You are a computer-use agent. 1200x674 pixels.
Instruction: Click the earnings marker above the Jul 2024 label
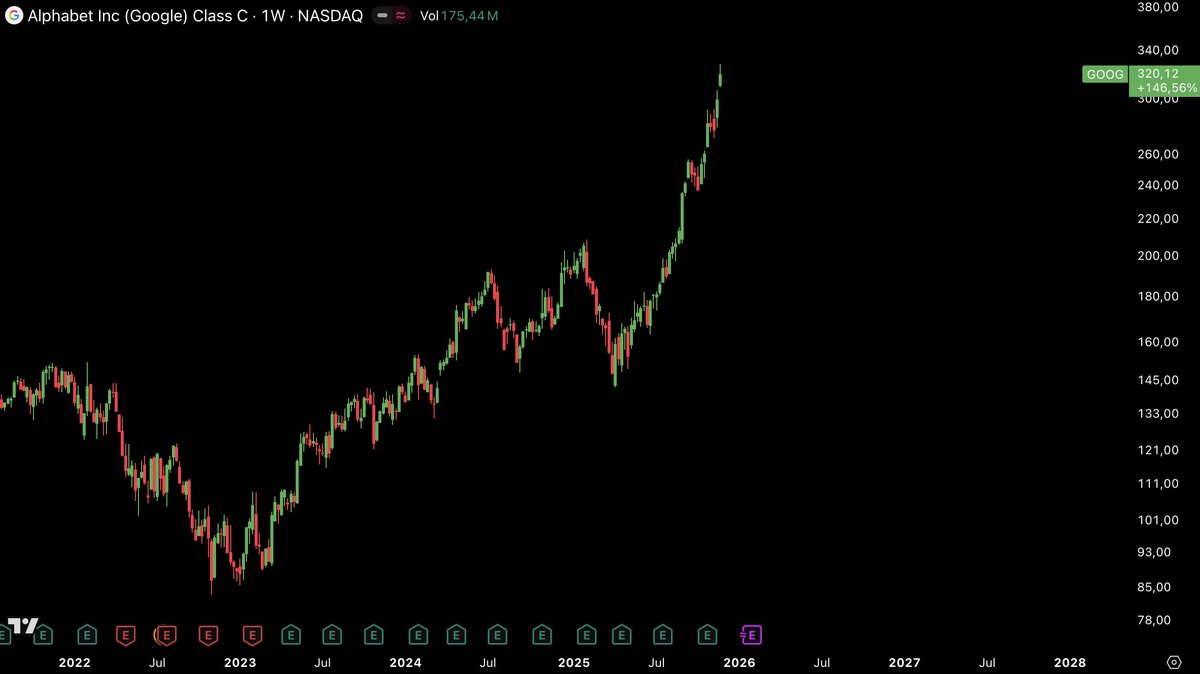click(x=497, y=634)
